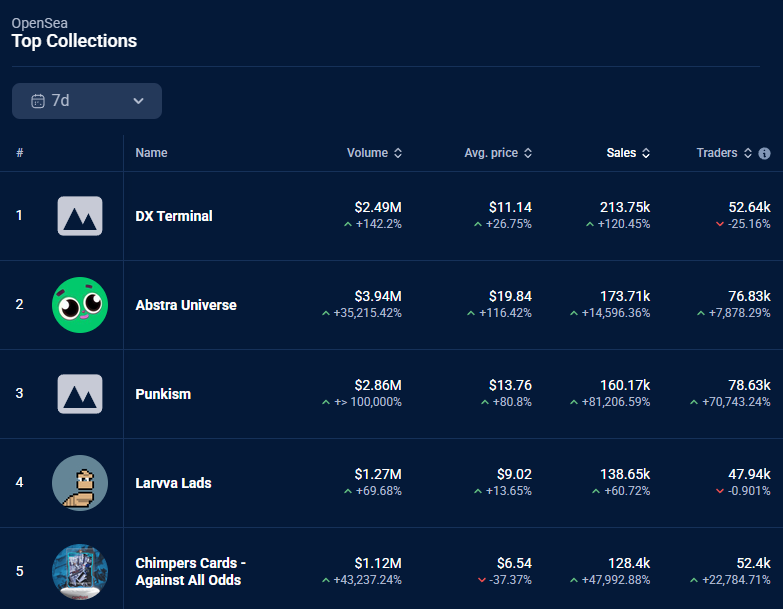Open the Abstra Universe collection link
The image size is (783, 609).
186,305
